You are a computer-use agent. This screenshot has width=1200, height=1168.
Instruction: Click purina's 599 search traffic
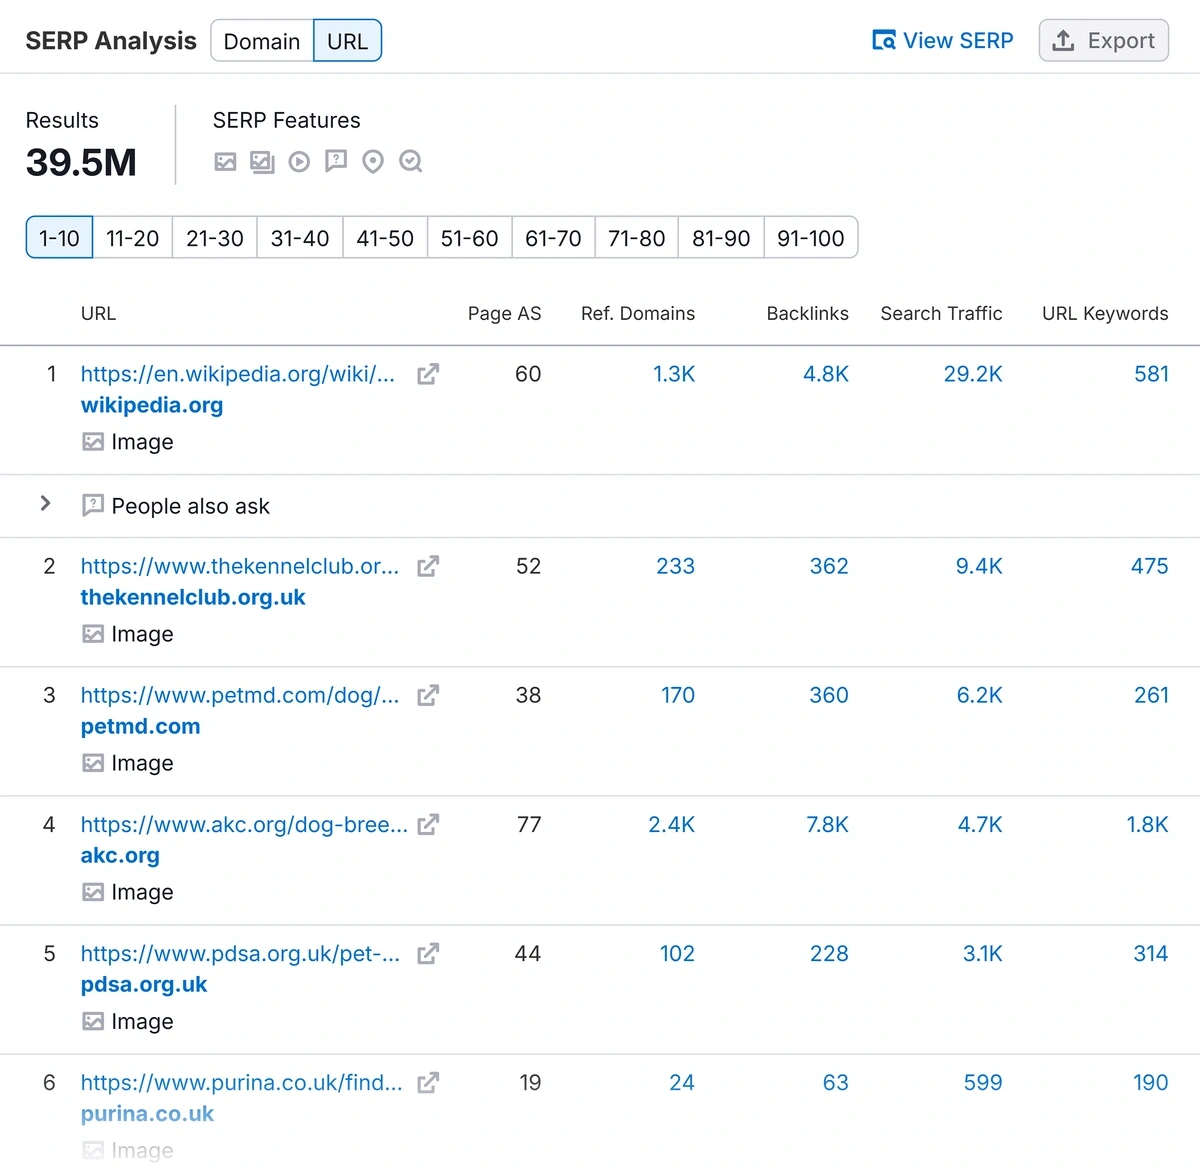coord(983,1082)
